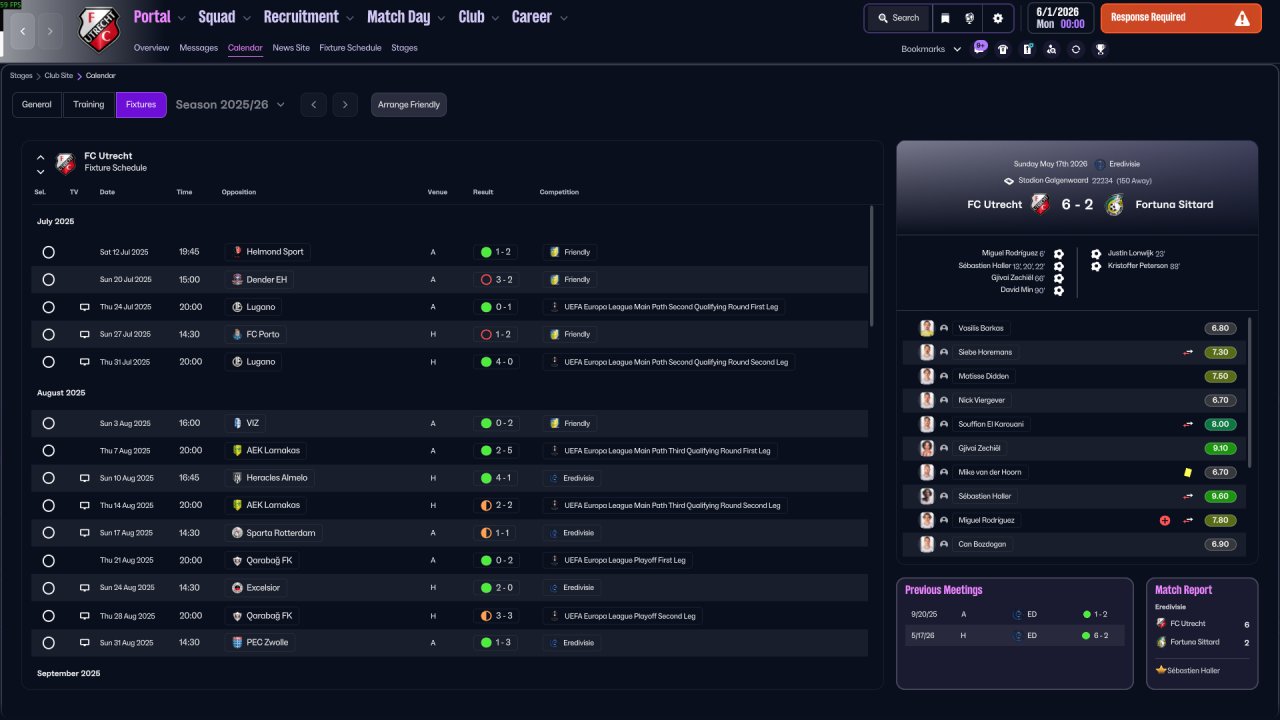
Task: Select the Dender EH fixture radio button
Action: [48, 280]
